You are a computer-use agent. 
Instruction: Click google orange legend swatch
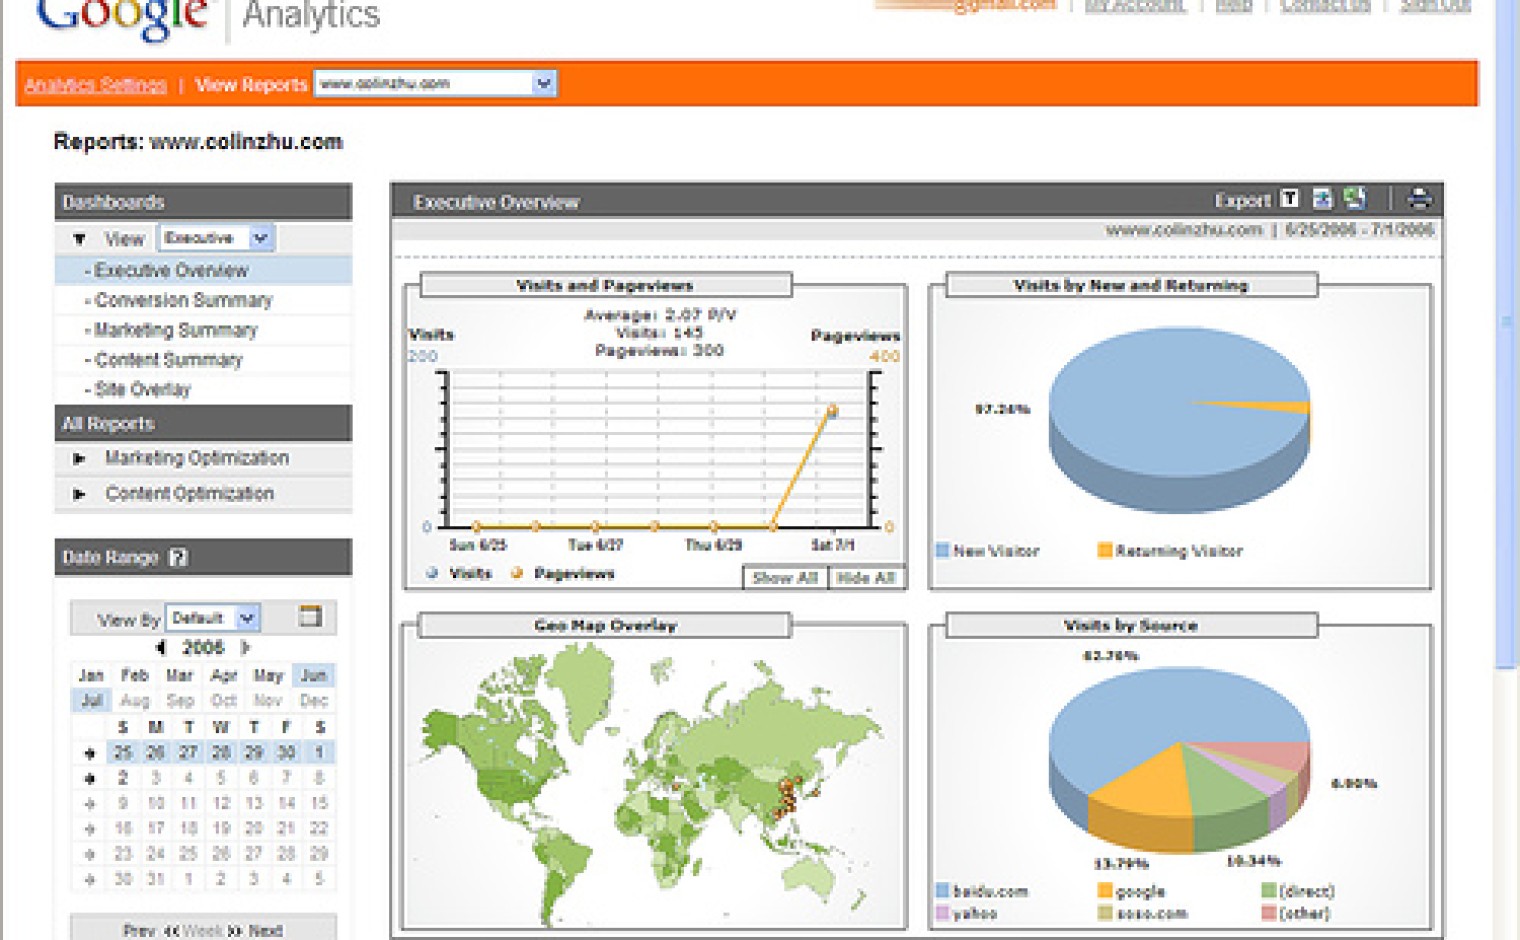[x=1104, y=890]
